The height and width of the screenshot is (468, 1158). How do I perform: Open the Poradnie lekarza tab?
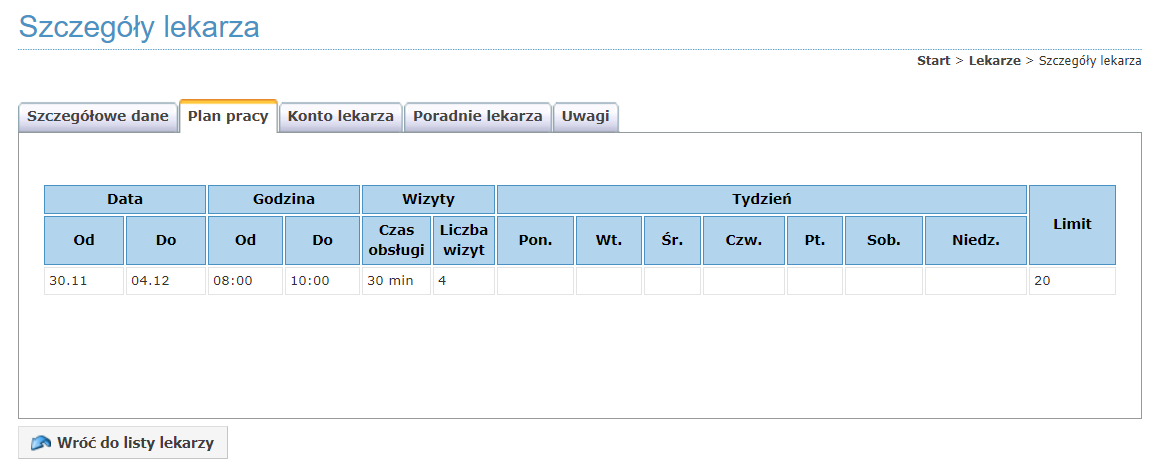click(x=477, y=116)
